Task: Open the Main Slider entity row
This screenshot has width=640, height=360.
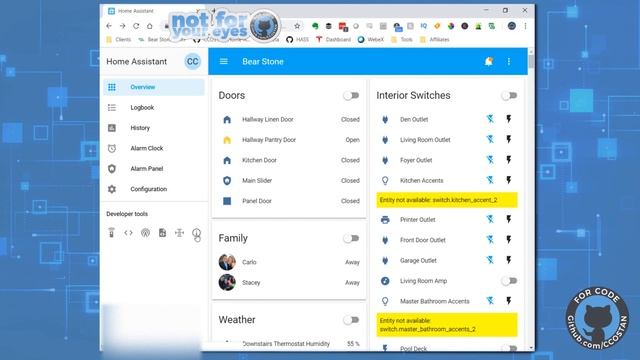Action: click(289, 180)
